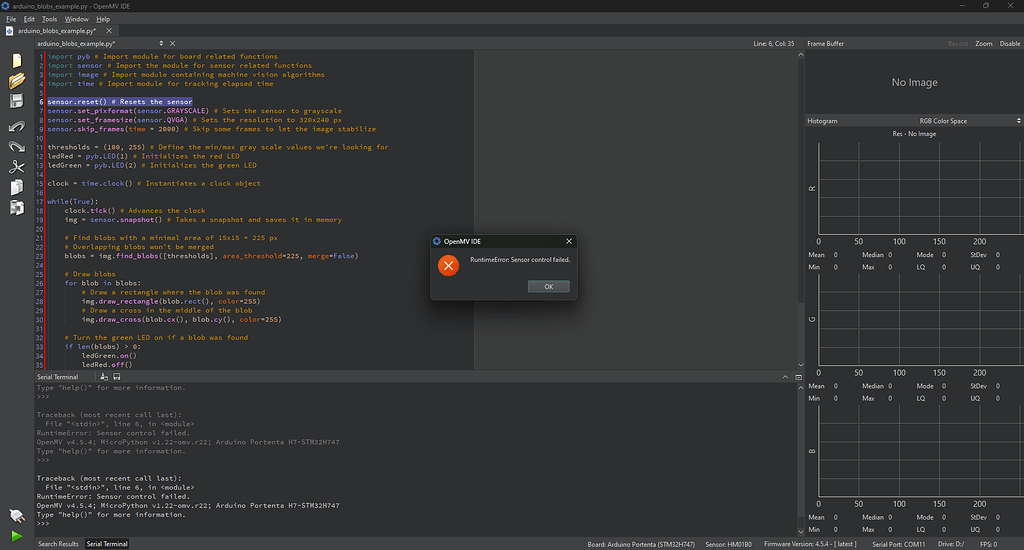Click the Copy icon in the sidebar
This screenshot has height=550, width=1024.
point(16,187)
